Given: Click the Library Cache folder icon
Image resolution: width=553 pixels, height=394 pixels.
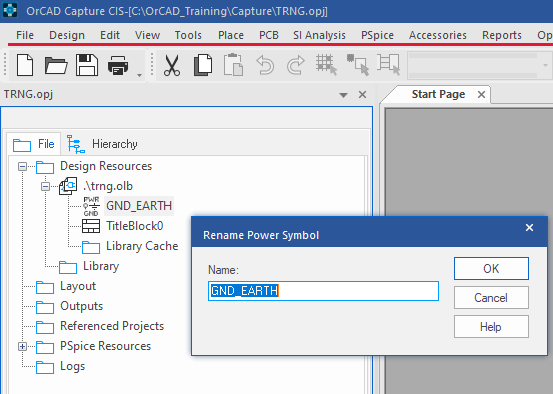Looking at the screenshot, I should [91, 247].
